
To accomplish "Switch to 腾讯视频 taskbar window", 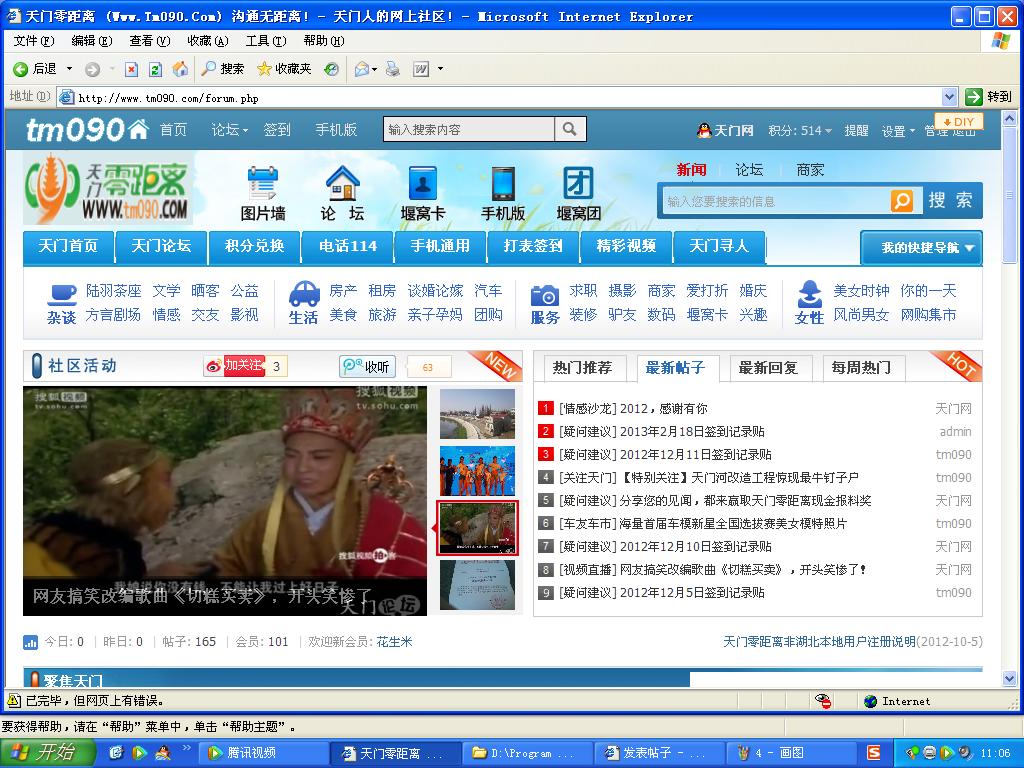I will [263, 753].
